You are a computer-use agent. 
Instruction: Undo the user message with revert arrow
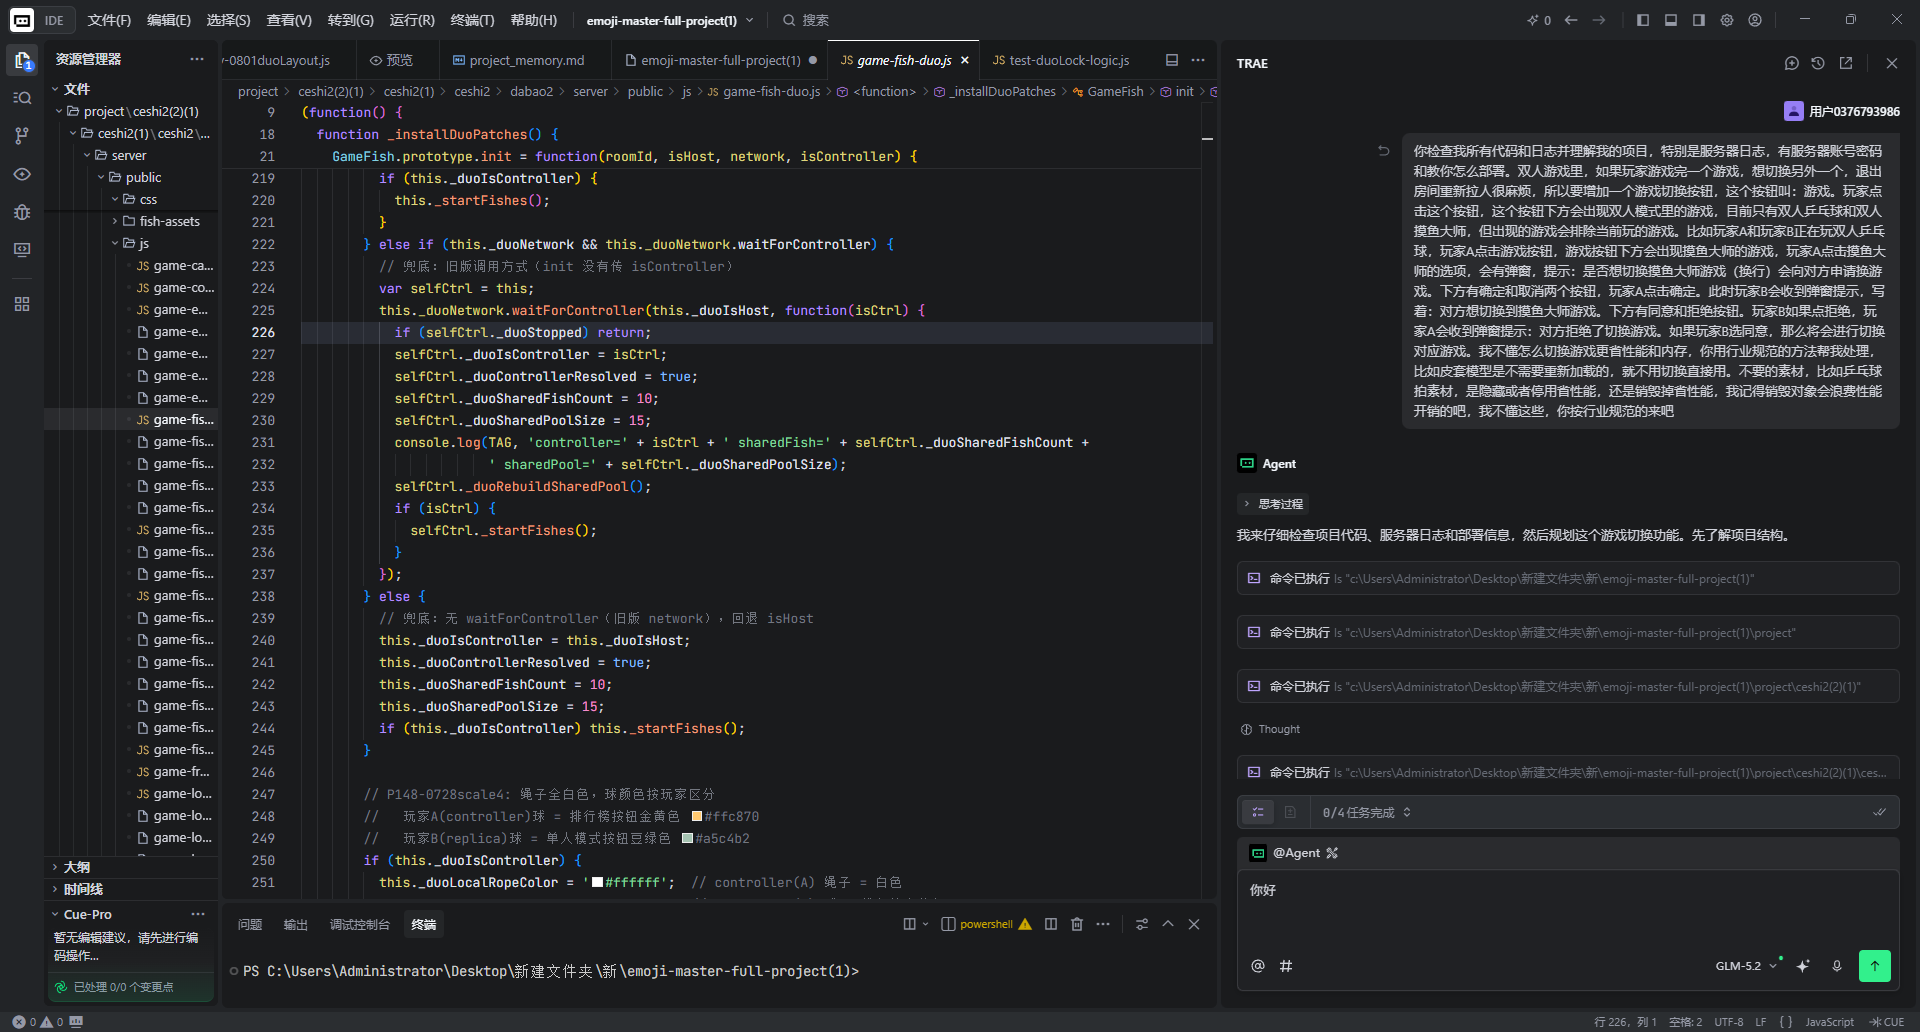(1384, 151)
